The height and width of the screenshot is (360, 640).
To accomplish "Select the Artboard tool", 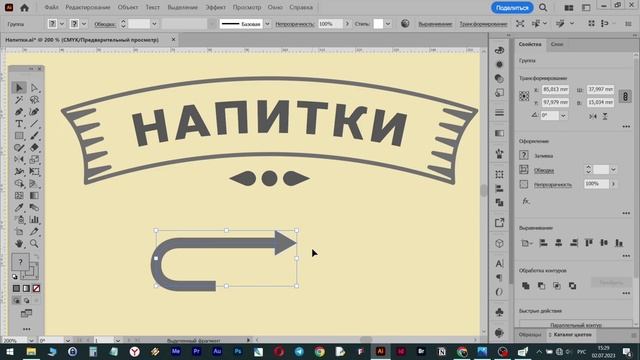I will [19, 231].
